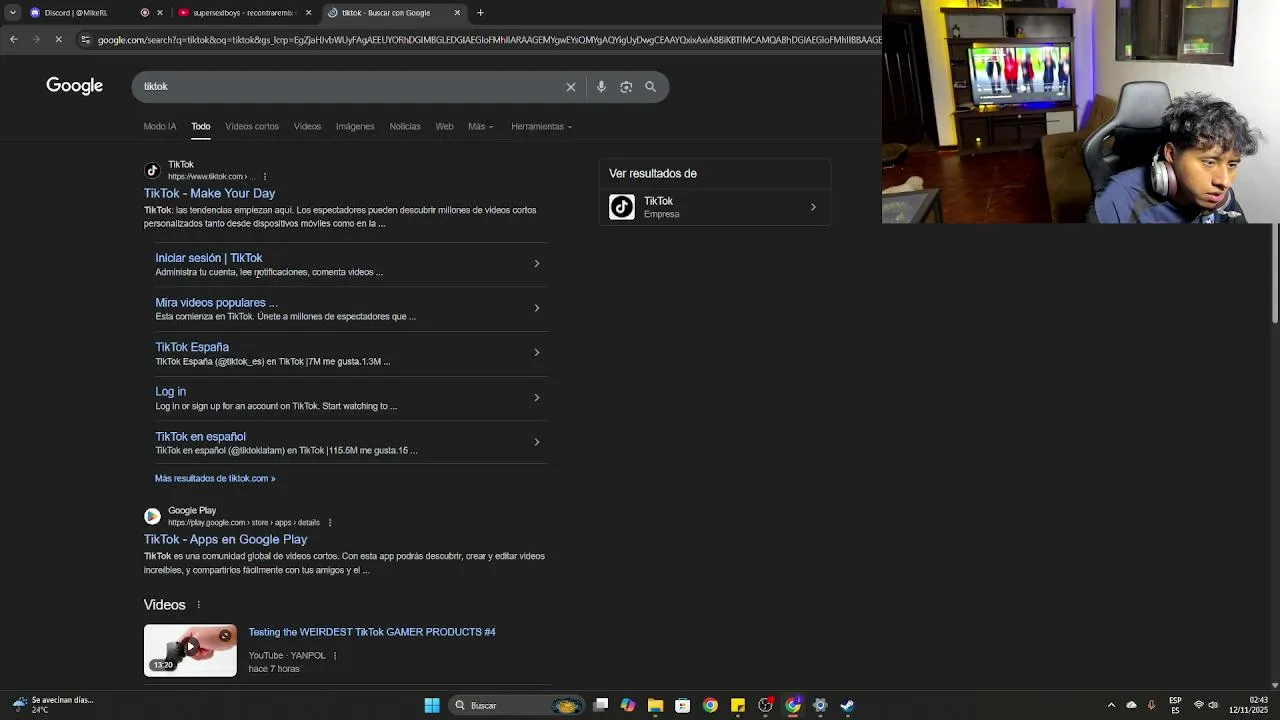This screenshot has width=1280, height=720.
Task: Start voice search with microphone icon
Action: 601,87
